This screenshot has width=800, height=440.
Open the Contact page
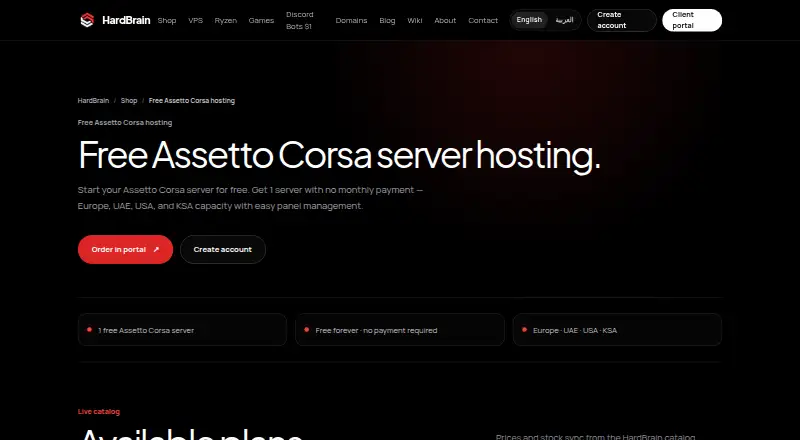coord(483,20)
